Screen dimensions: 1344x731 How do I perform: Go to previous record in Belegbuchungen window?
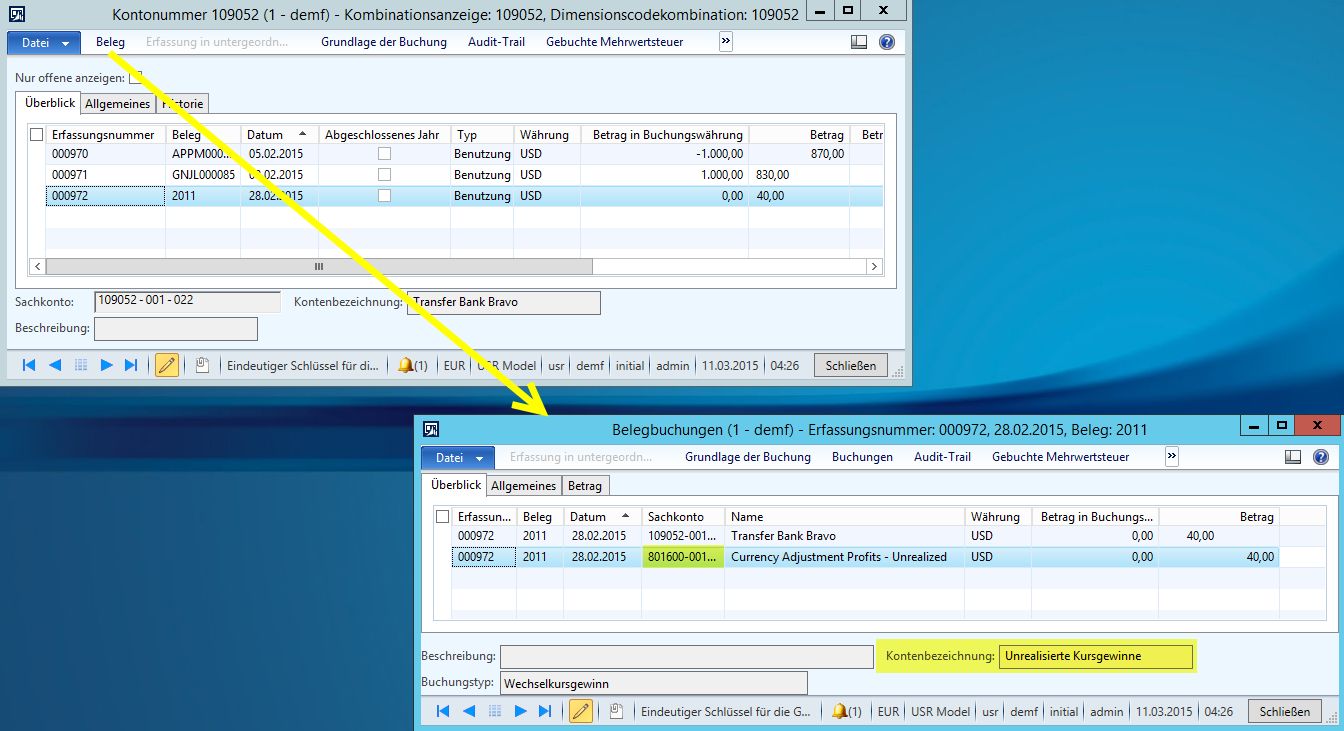(468, 712)
